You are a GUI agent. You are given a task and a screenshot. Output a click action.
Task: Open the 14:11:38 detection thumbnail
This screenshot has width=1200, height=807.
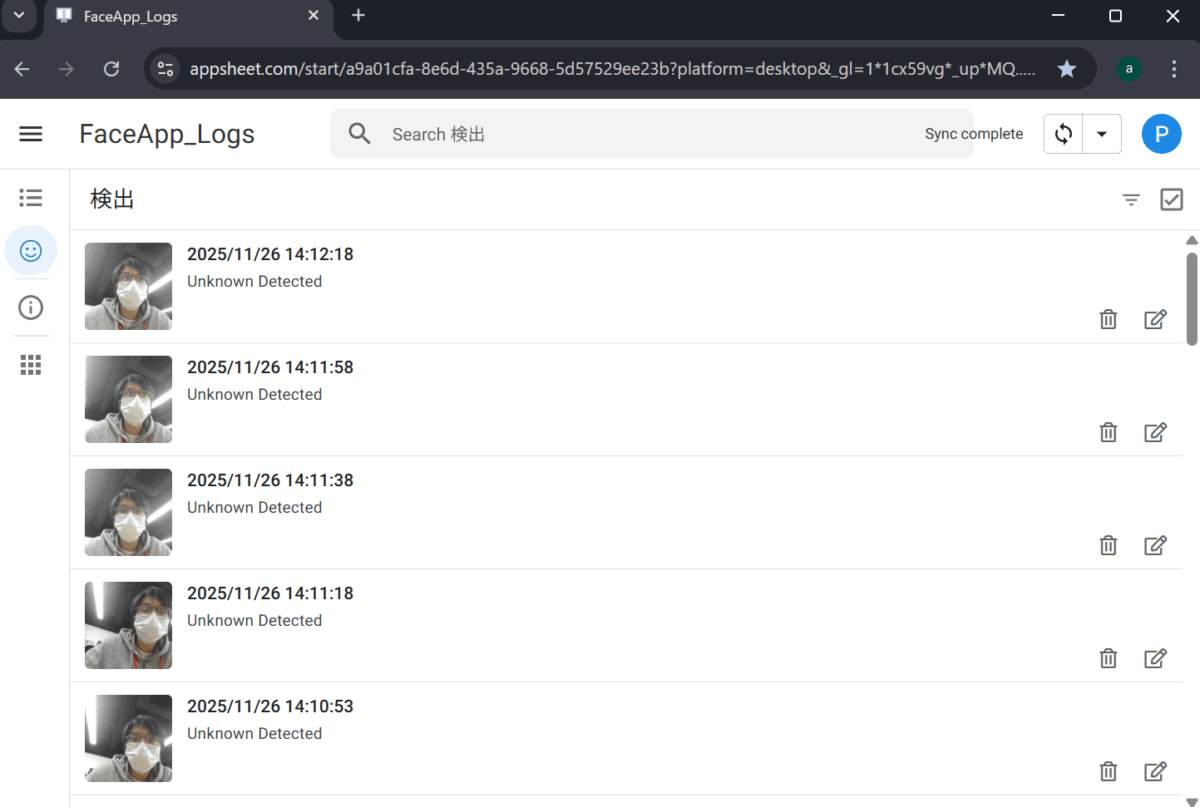coord(128,513)
